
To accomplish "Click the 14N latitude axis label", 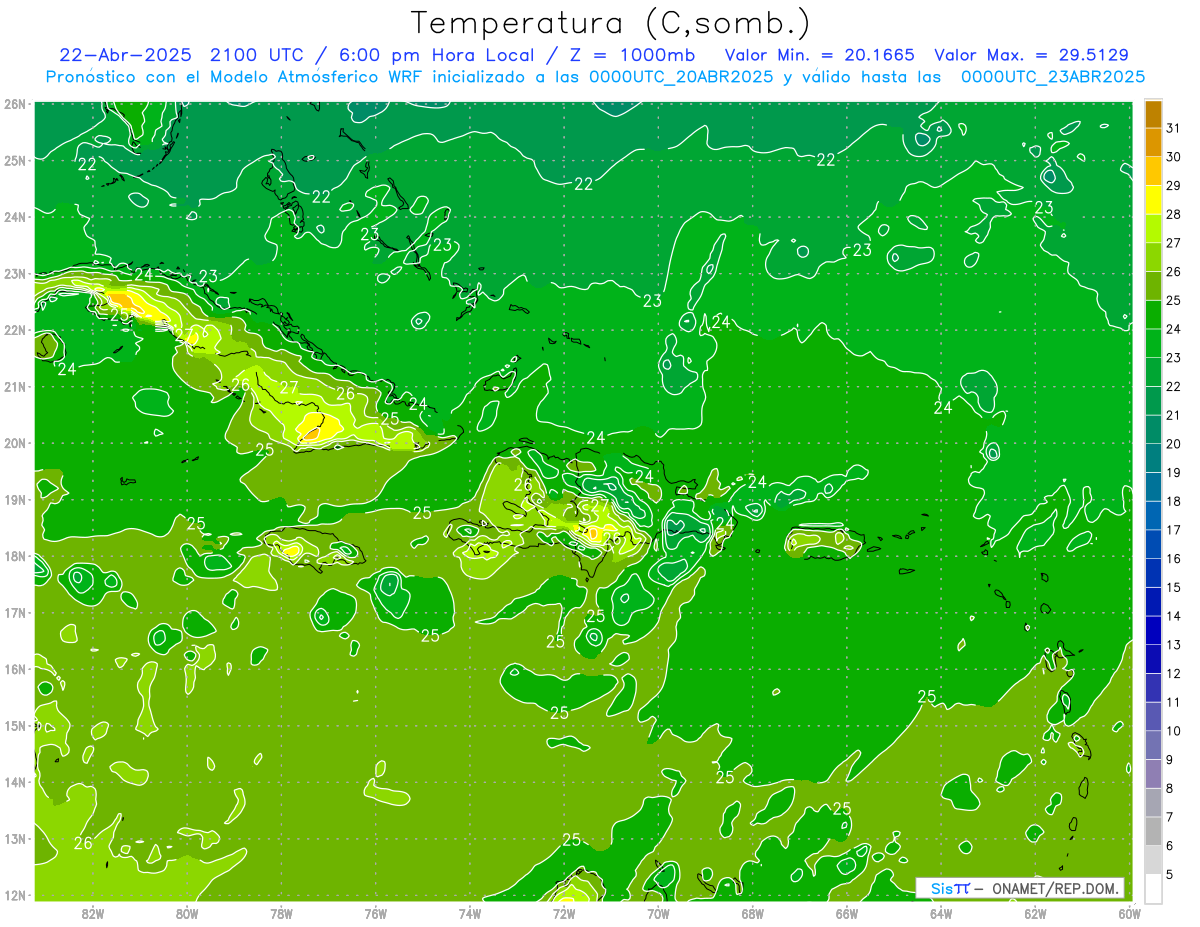I will point(15,782).
